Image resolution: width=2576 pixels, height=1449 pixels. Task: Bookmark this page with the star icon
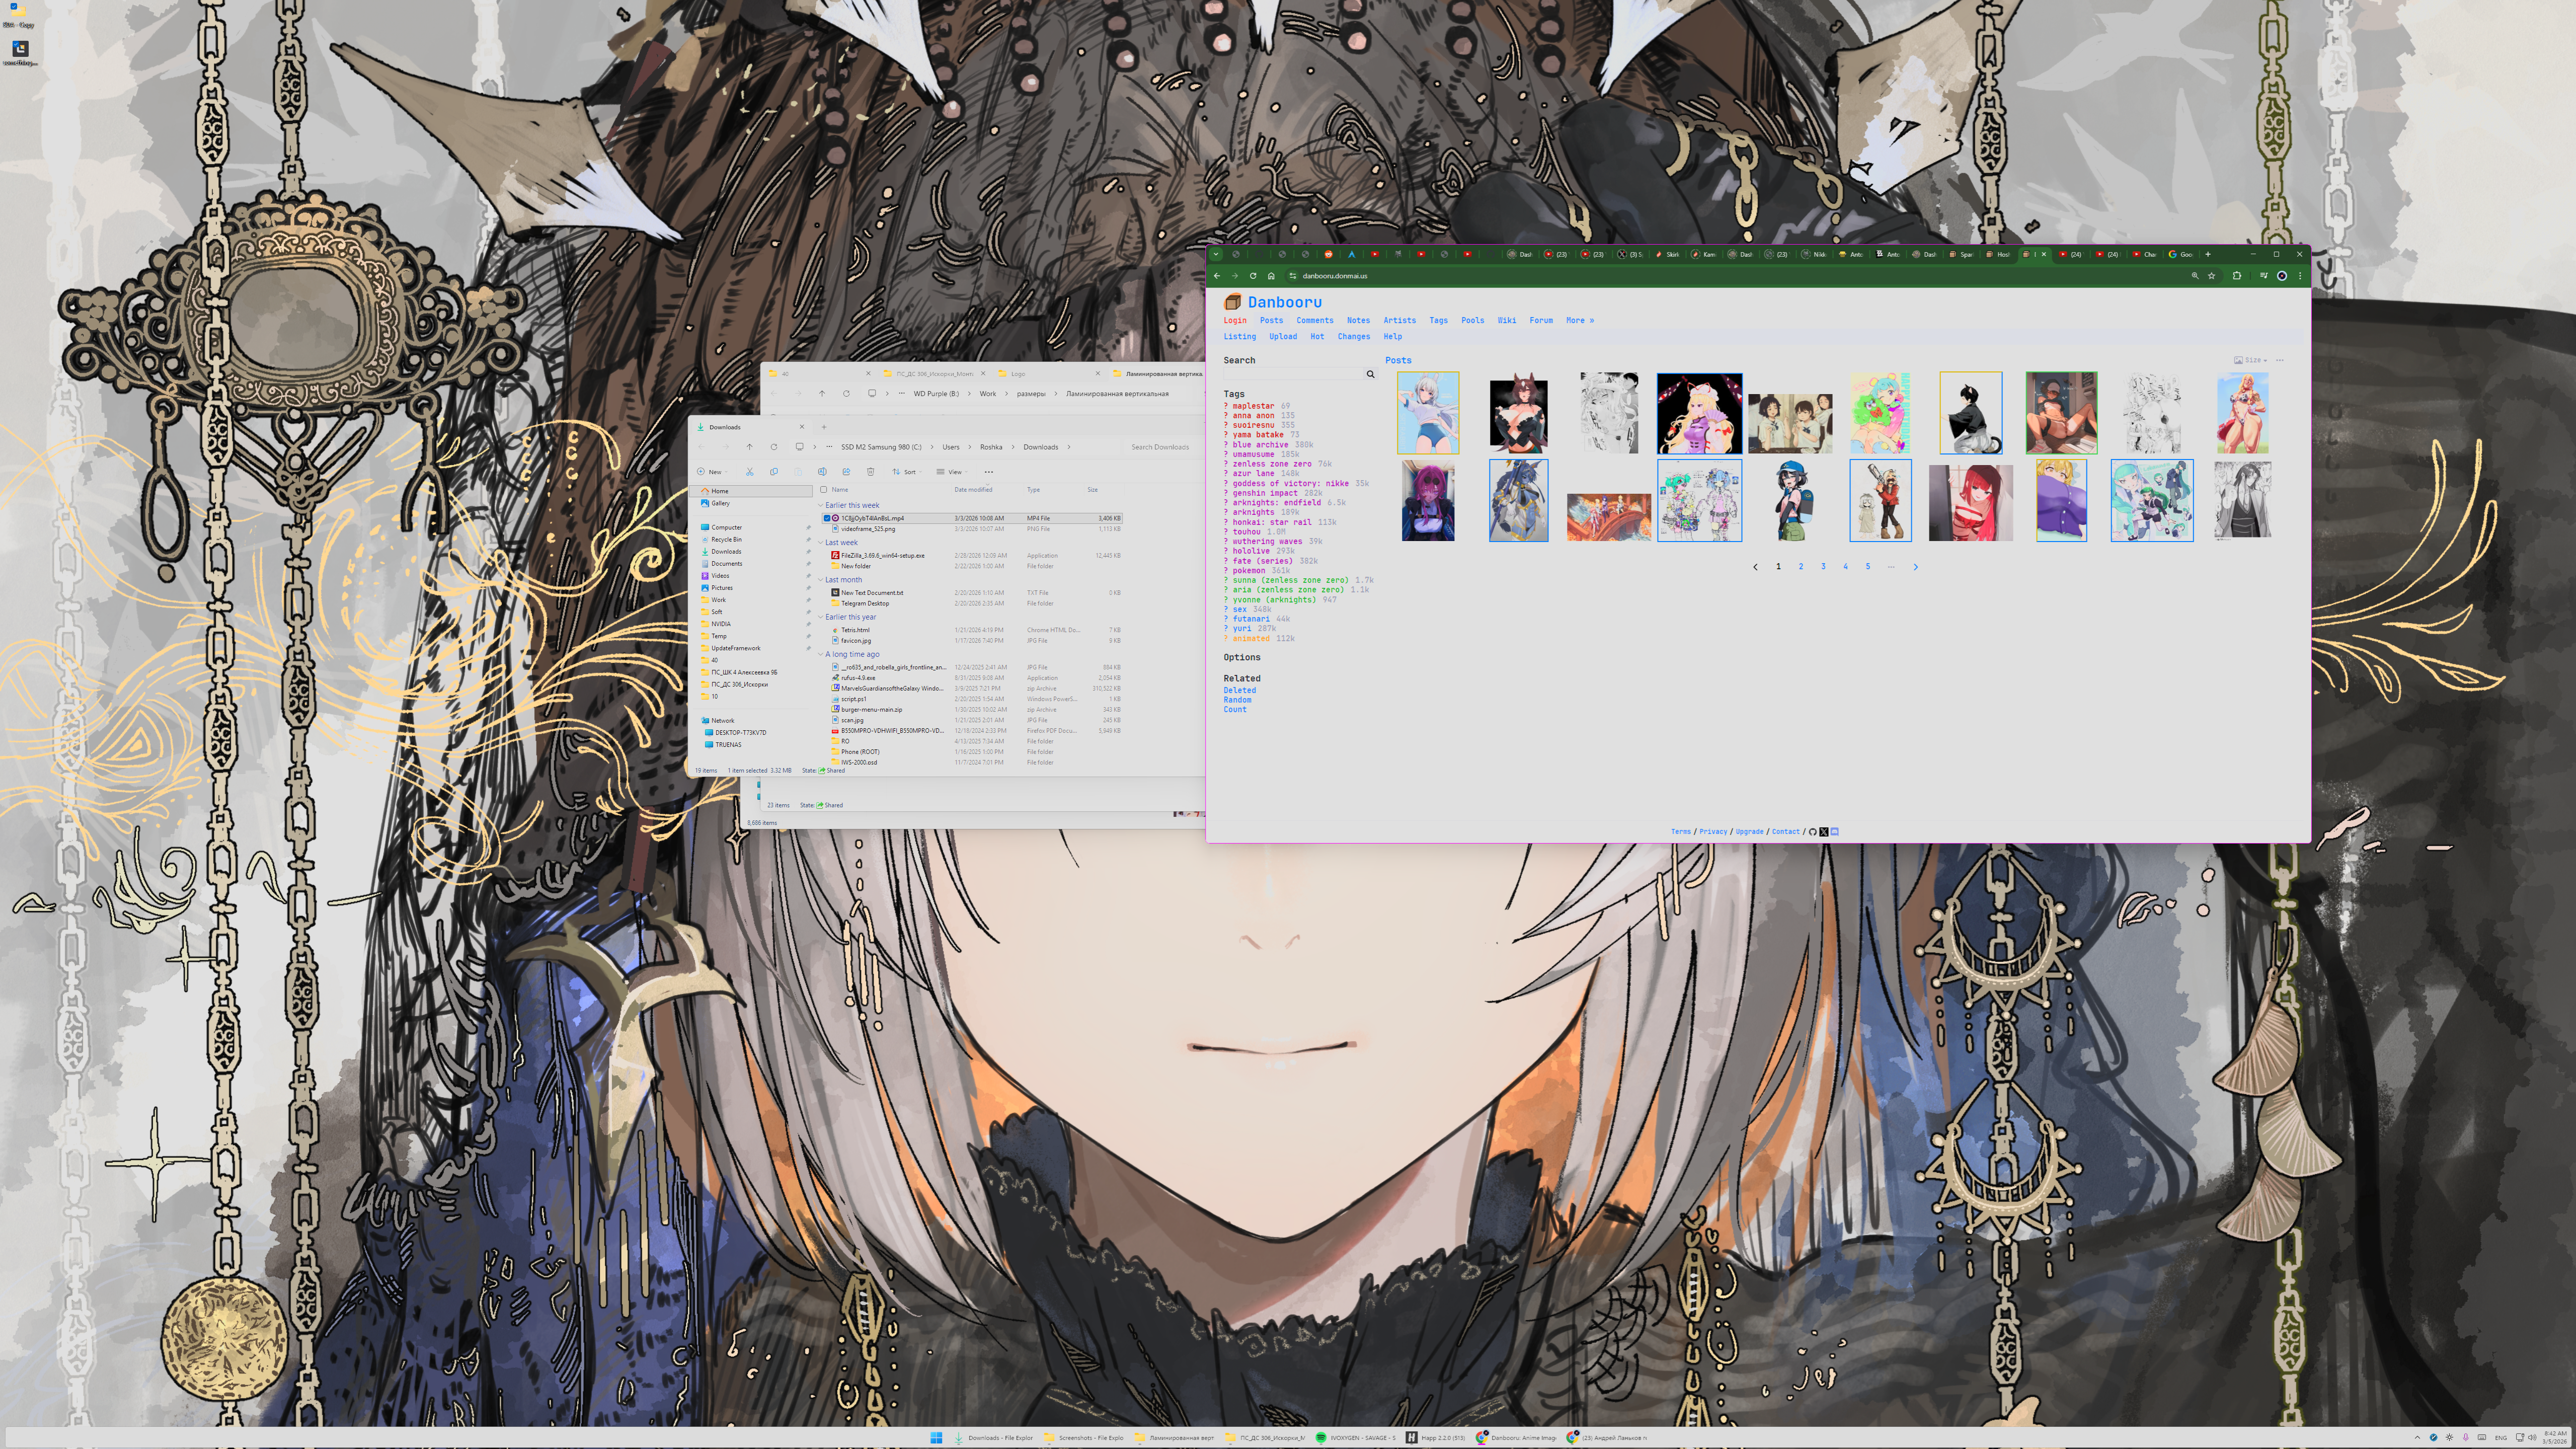[2211, 276]
